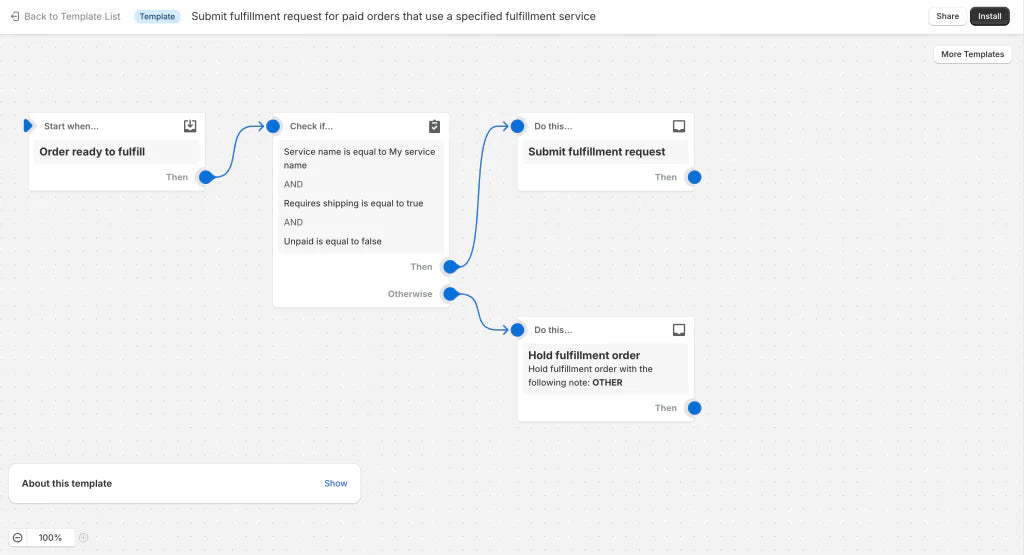Click the Then output dot on condition card
The image size is (1024, 555).
pos(450,267)
